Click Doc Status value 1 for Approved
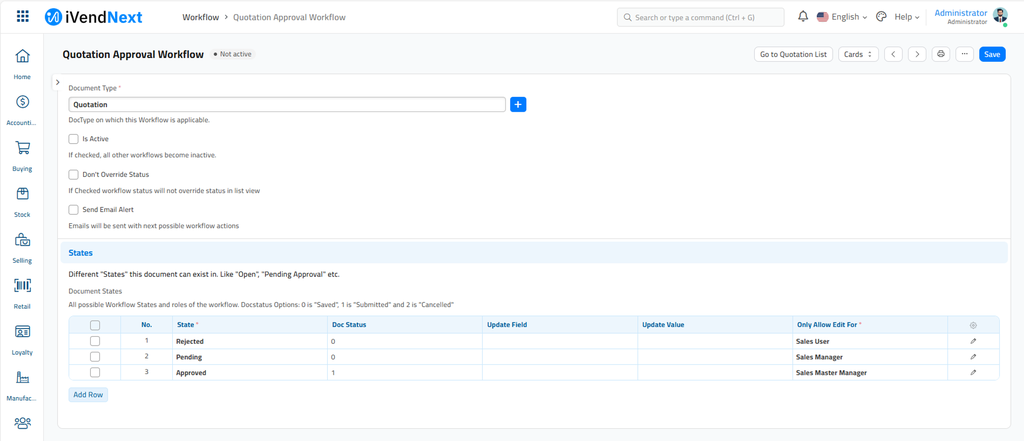1024x441 pixels. 404,372
